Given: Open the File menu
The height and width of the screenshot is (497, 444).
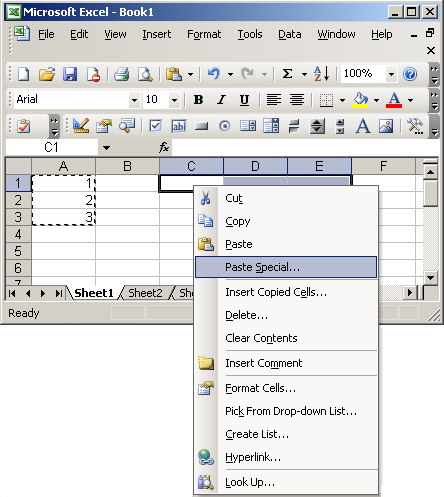Looking at the screenshot, I should [46, 34].
